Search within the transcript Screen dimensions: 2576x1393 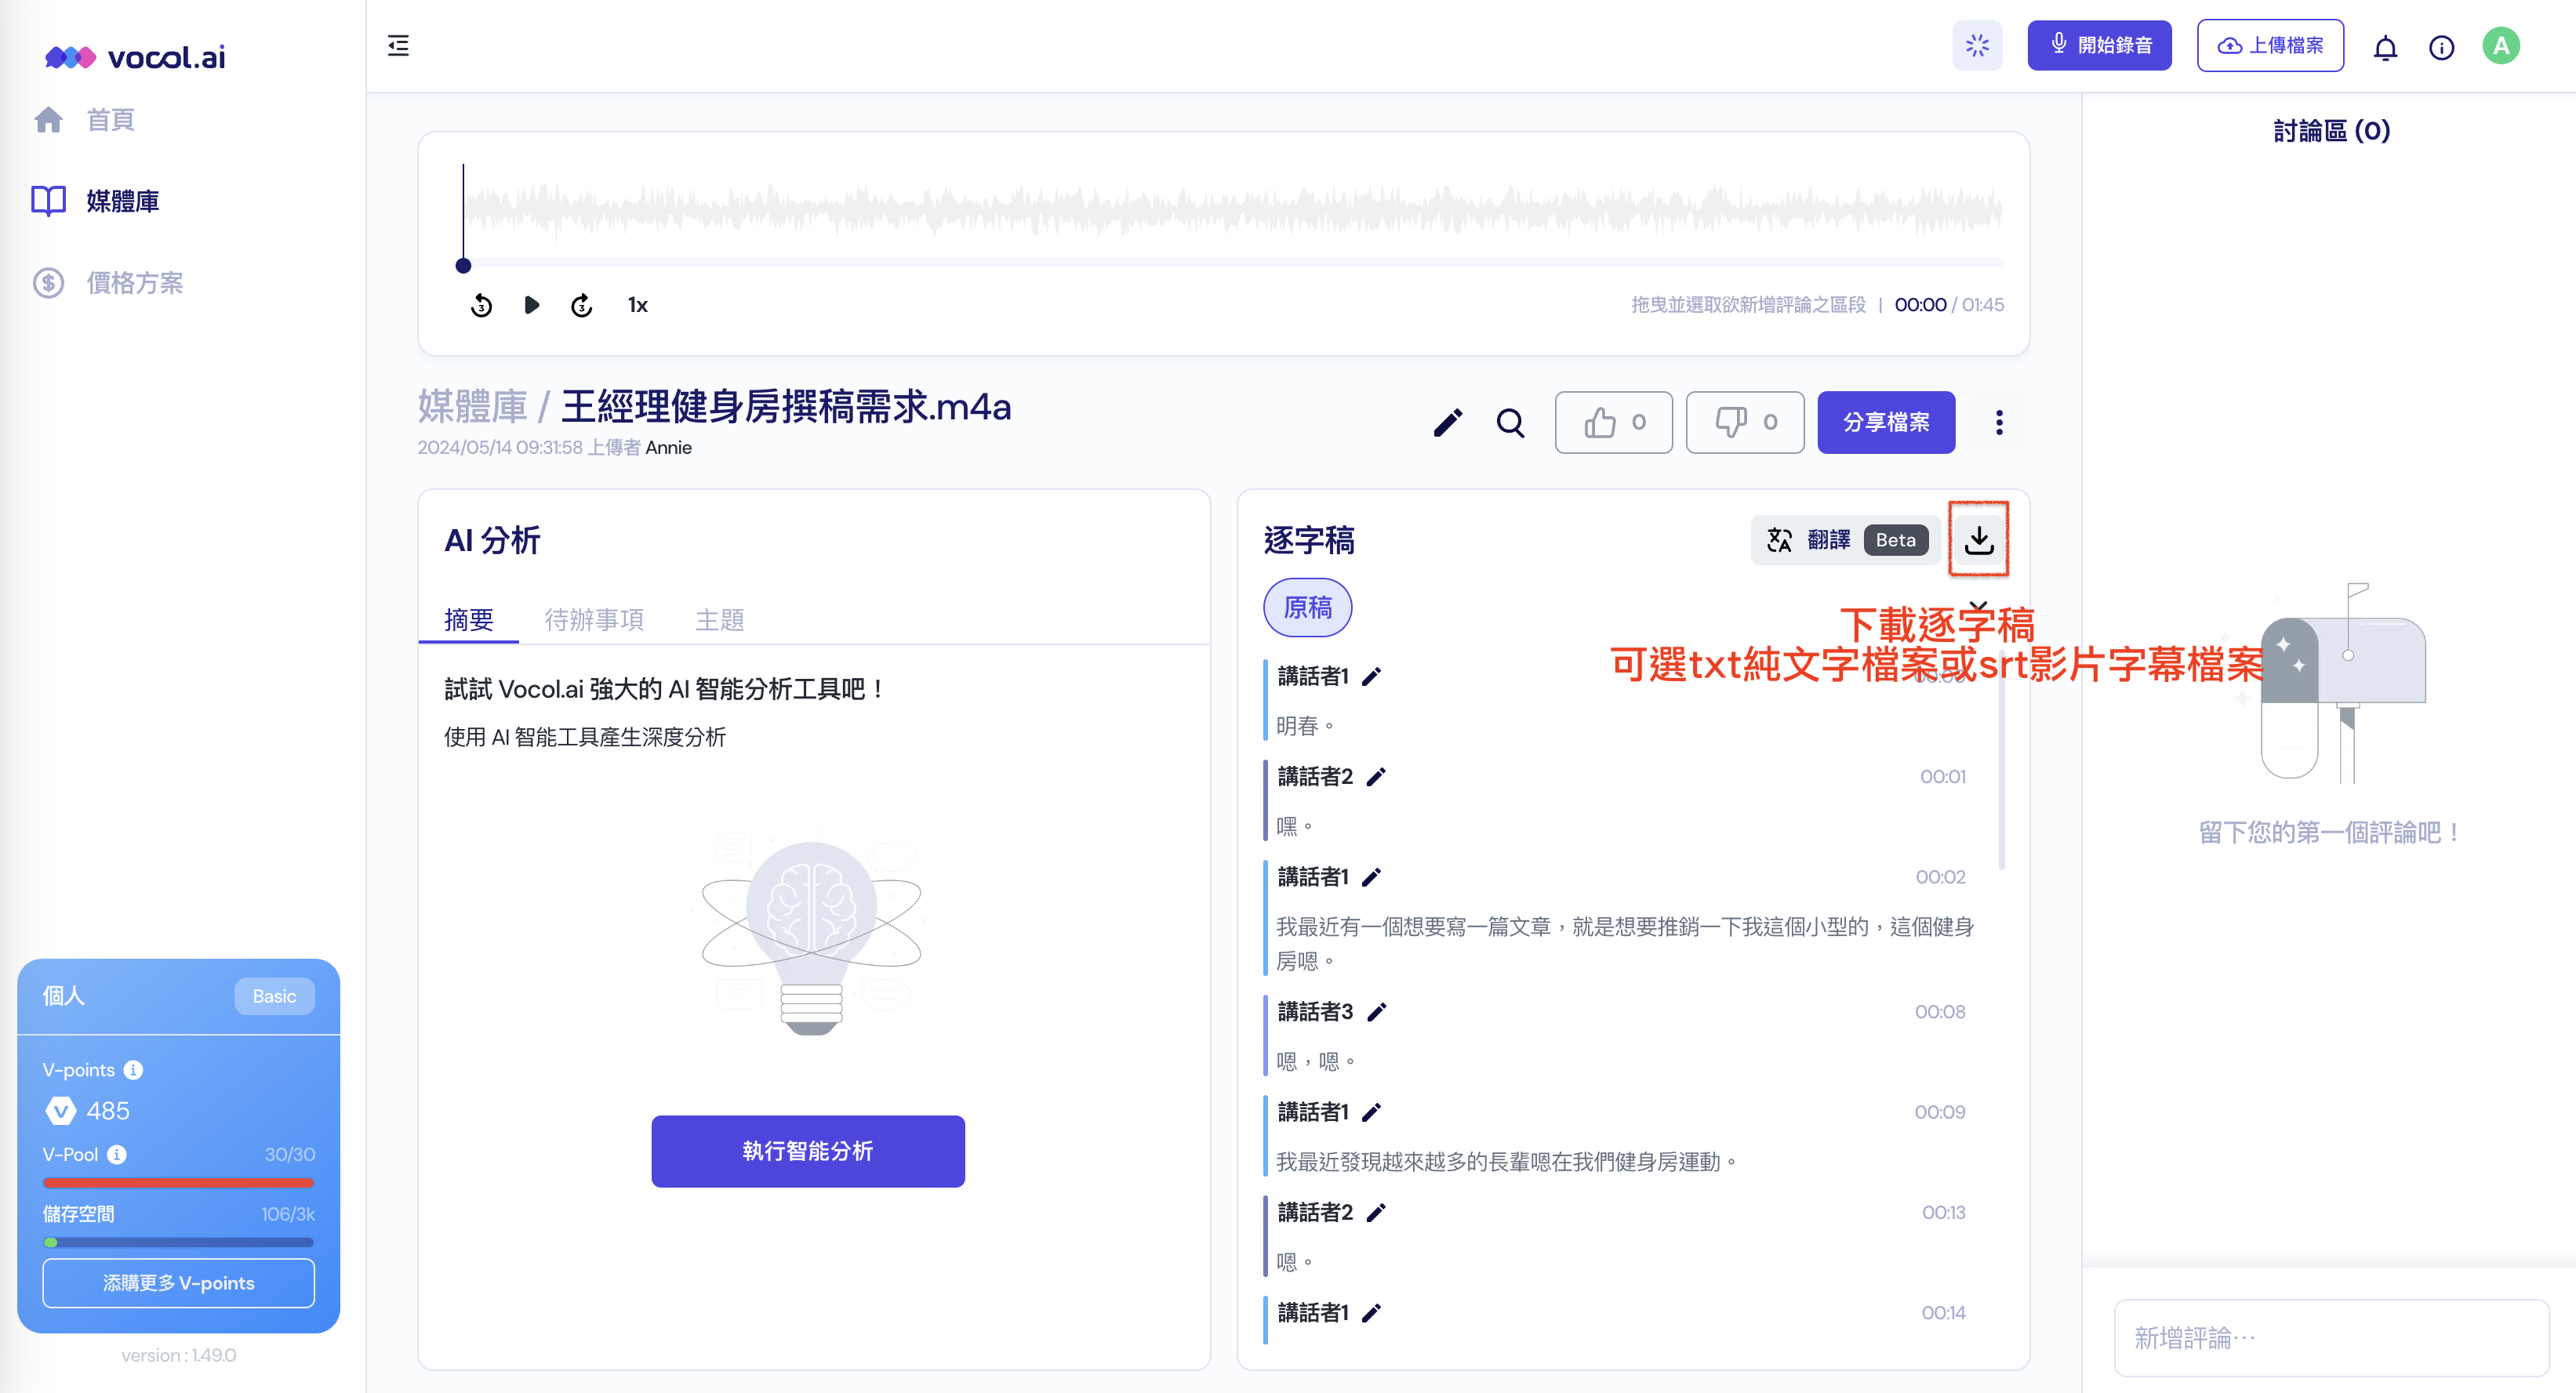tap(1510, 423)
